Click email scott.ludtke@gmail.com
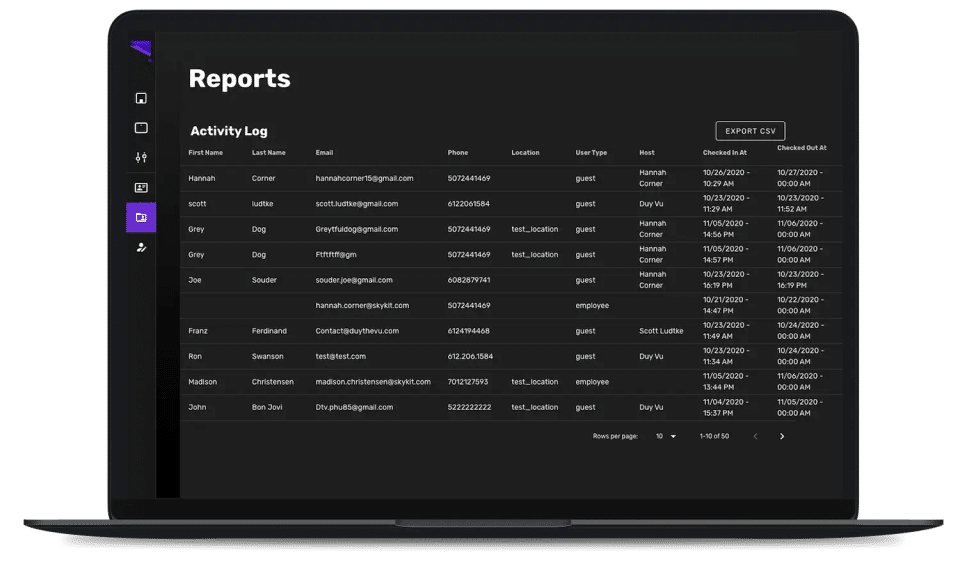The height and width of the screenshot is (564, 960). (357, 204)
